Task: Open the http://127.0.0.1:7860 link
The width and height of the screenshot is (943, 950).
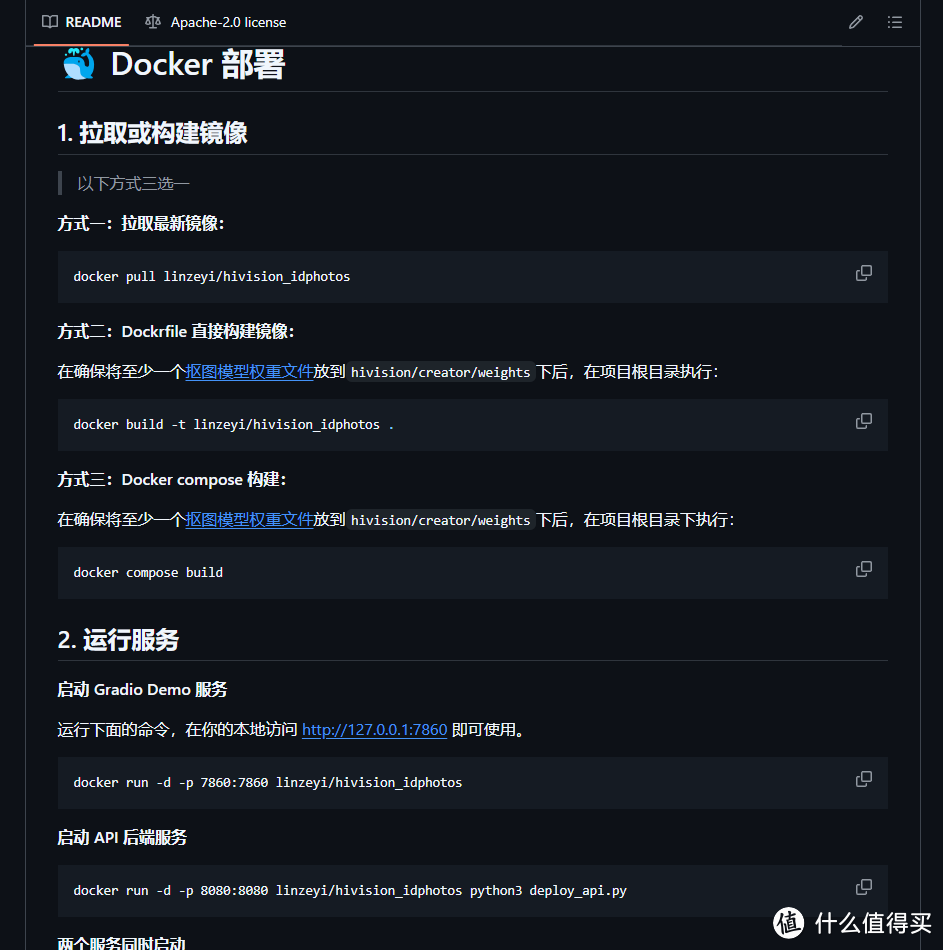Action: coord(374,729)
